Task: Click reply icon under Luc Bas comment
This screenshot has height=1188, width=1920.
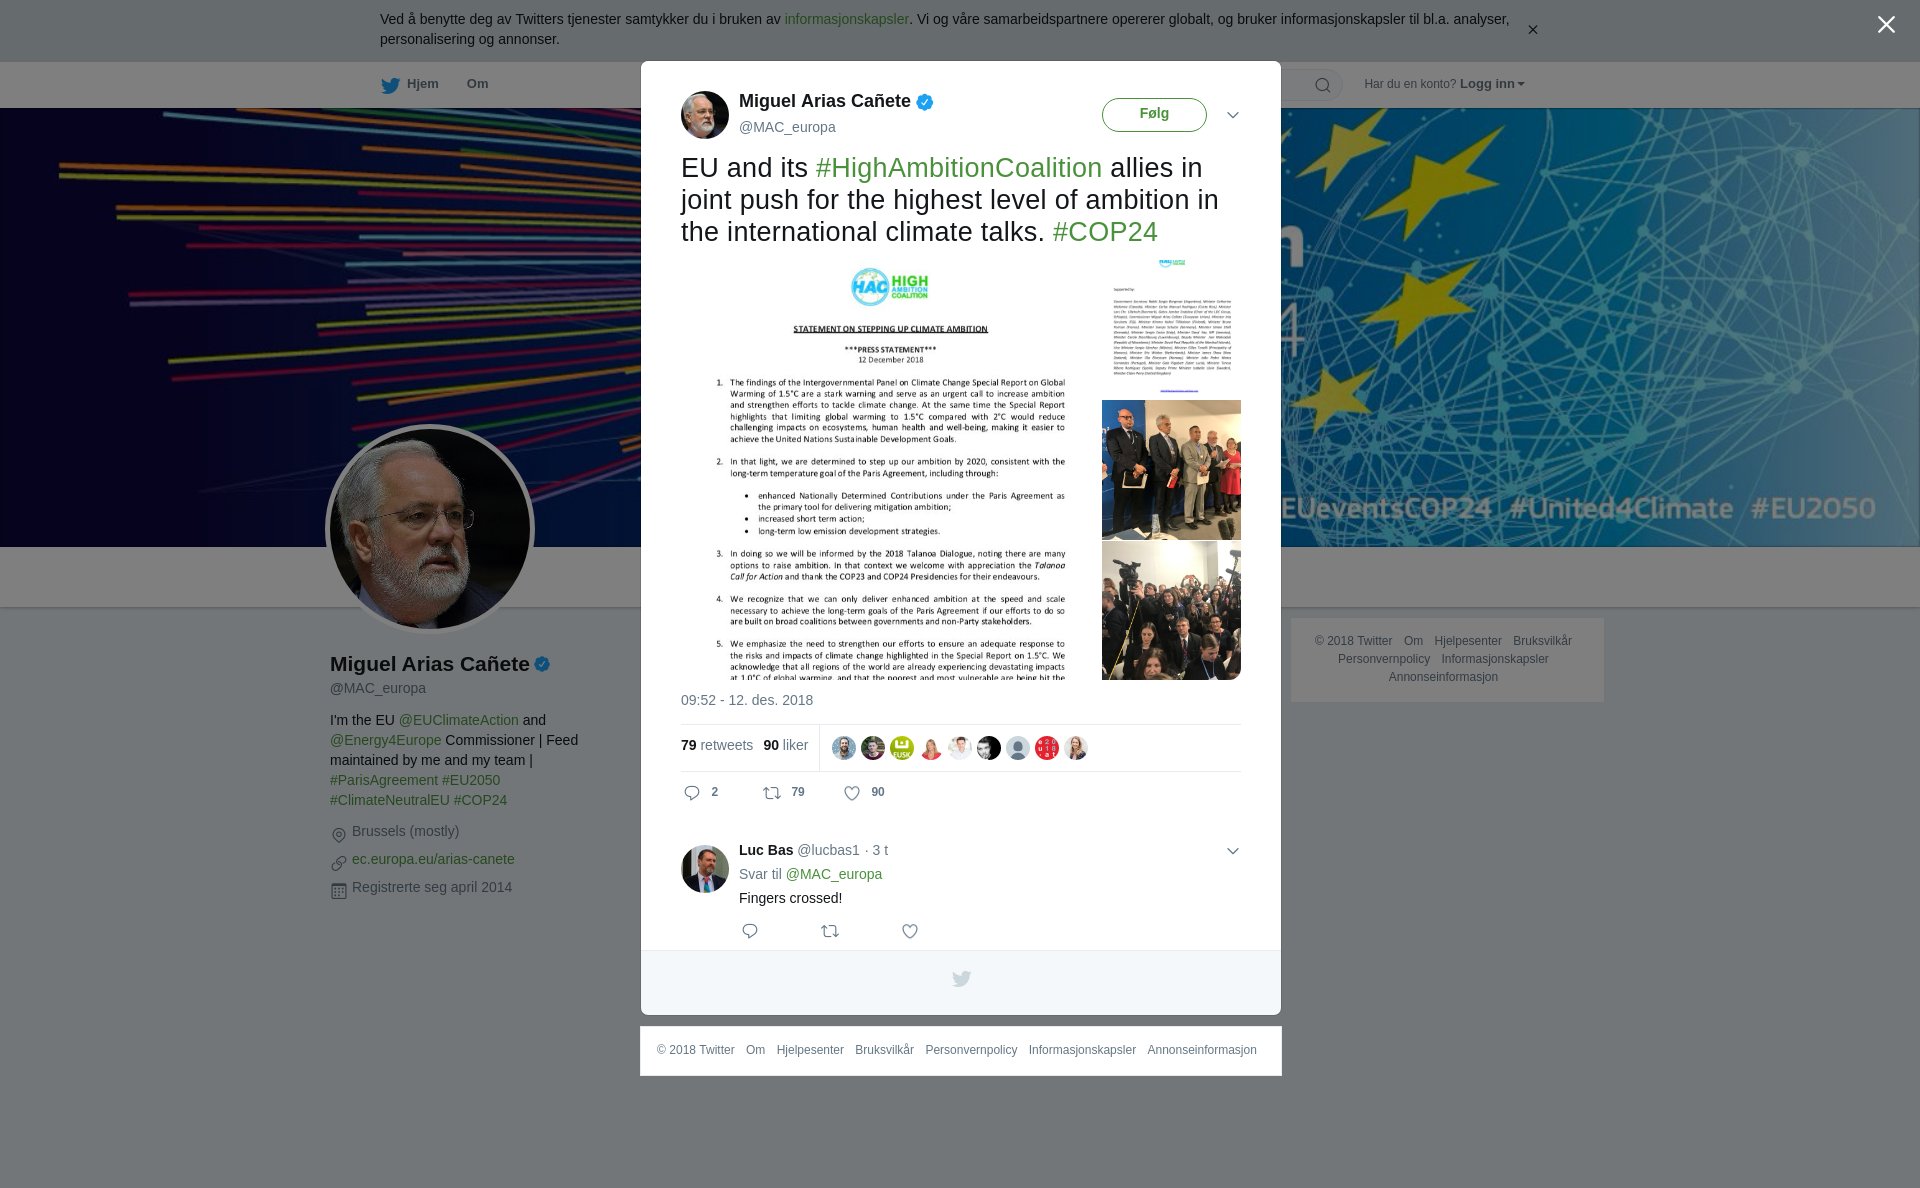Action: click(750, 931)
